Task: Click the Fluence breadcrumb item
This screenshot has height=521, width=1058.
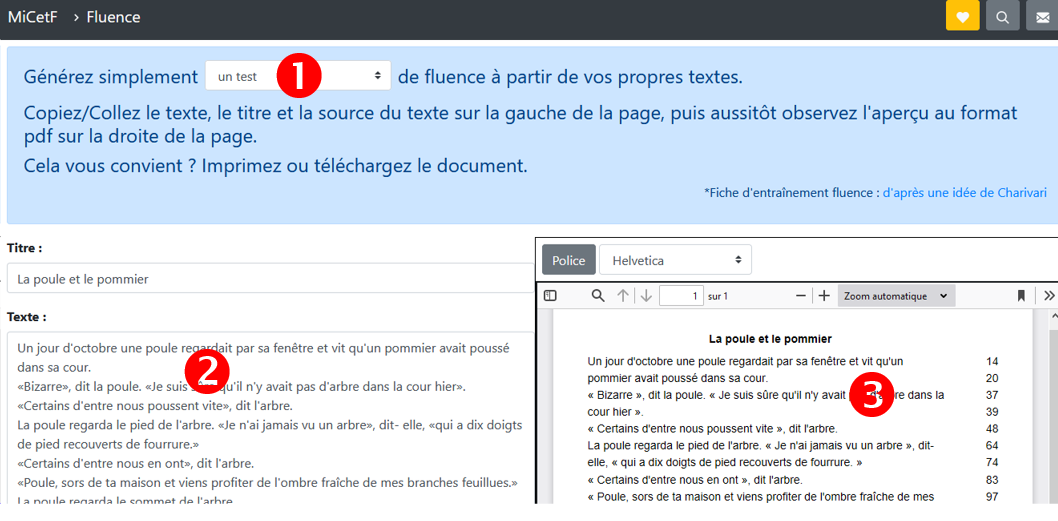Action: pyautogui.click(x=113, y=17)
